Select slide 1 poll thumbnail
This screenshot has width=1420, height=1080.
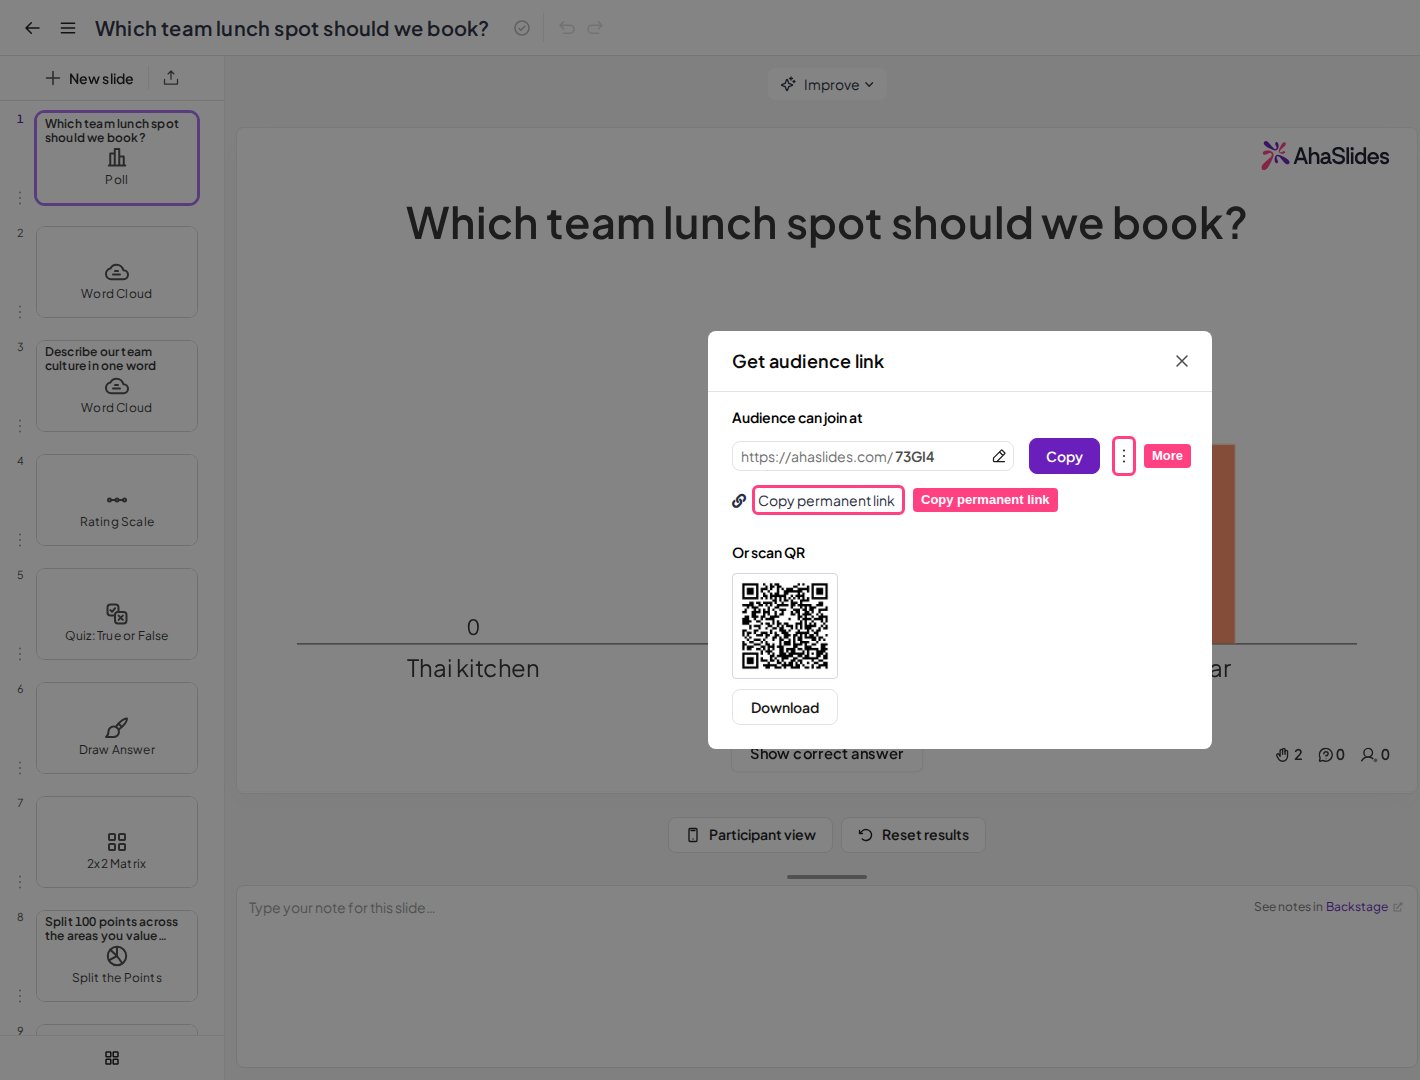coord(117,158)
